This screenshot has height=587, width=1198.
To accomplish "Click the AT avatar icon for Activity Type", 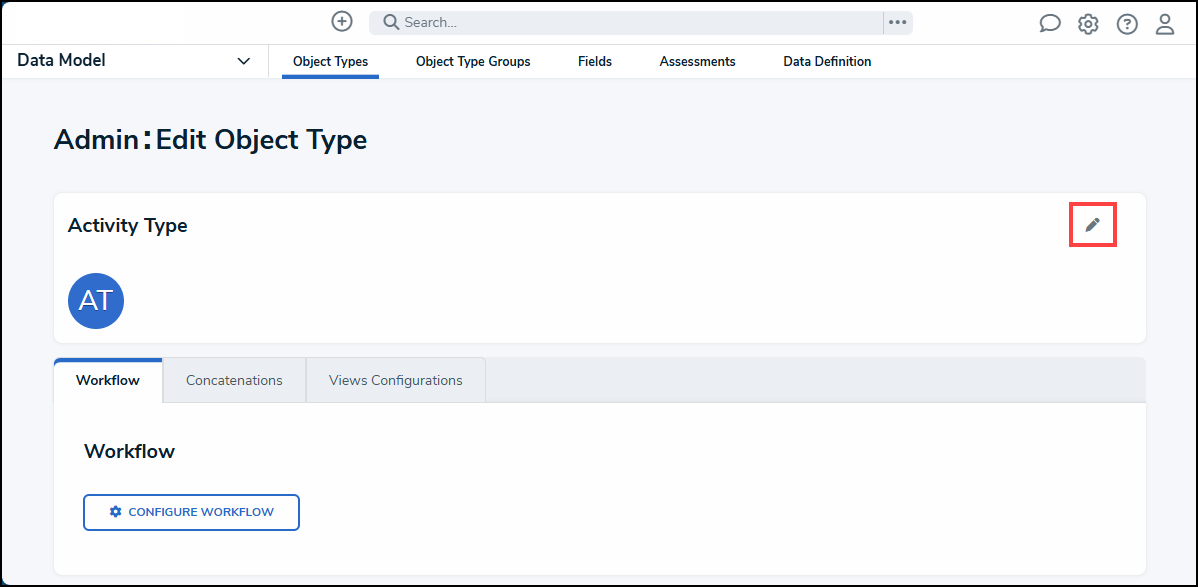I will [95, 300].
